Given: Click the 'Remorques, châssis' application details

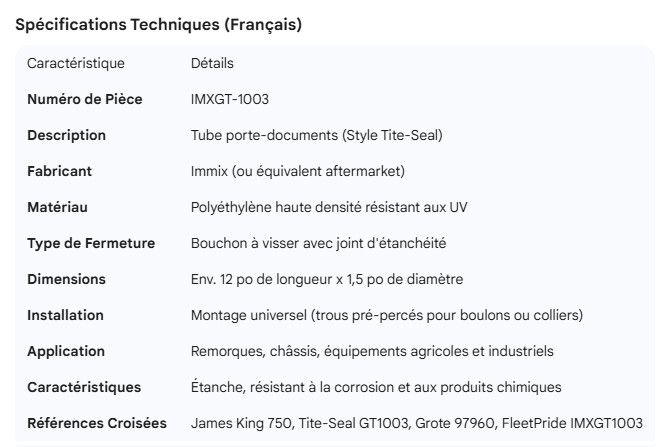Looking at the screenshot, I should point(372,351).
